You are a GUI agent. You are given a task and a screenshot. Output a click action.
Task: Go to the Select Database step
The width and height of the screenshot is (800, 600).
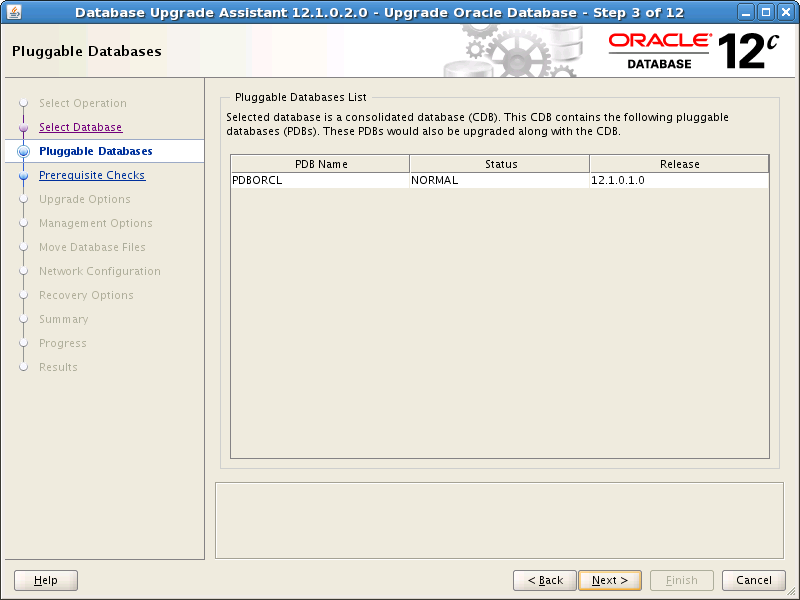(81, 127)
